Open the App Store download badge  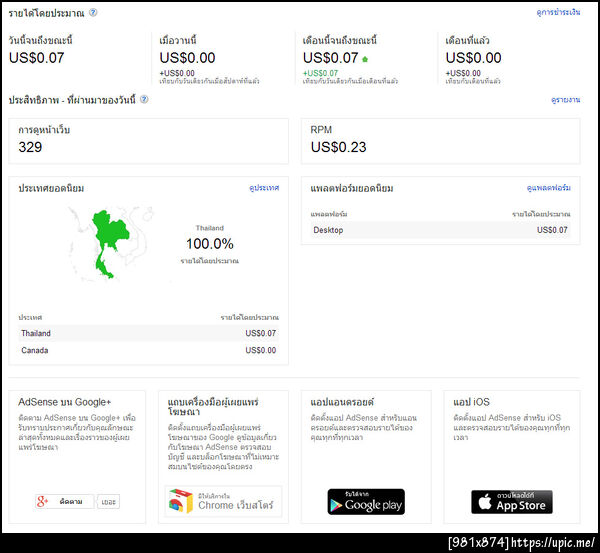coord(512,502)
